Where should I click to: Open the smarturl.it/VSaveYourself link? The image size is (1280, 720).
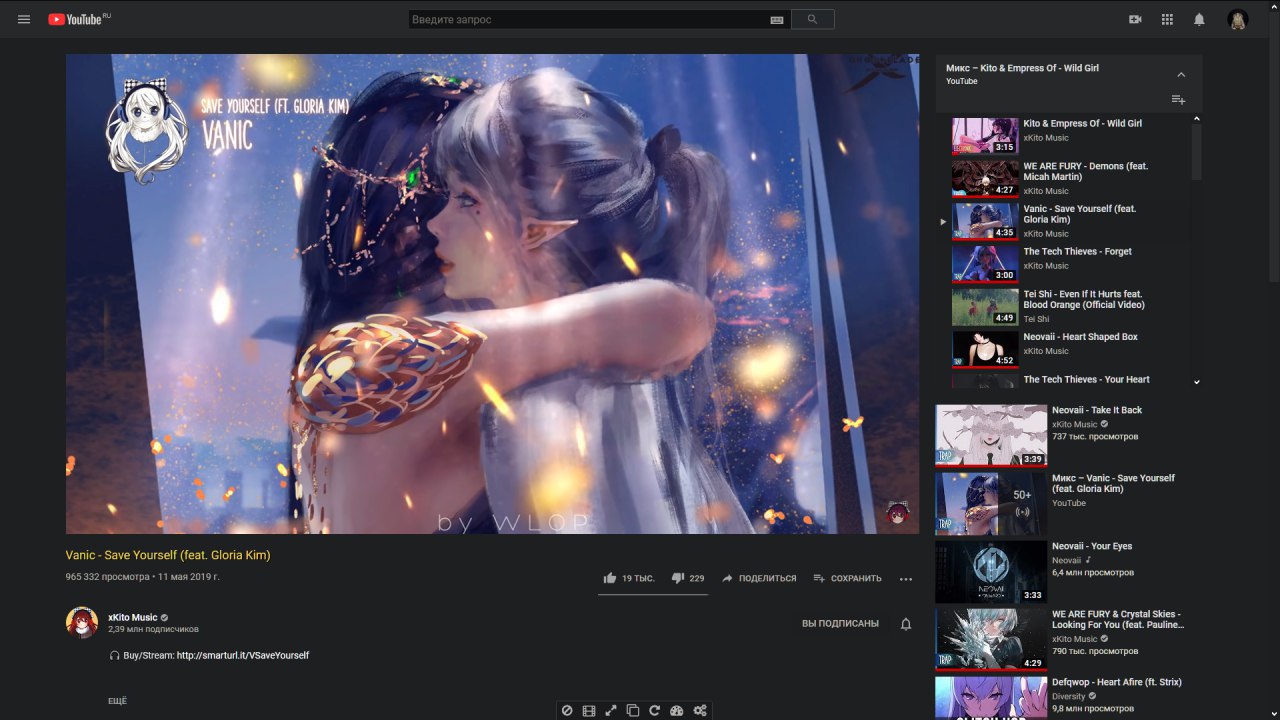pyautogui.click(x=243, y=656)
